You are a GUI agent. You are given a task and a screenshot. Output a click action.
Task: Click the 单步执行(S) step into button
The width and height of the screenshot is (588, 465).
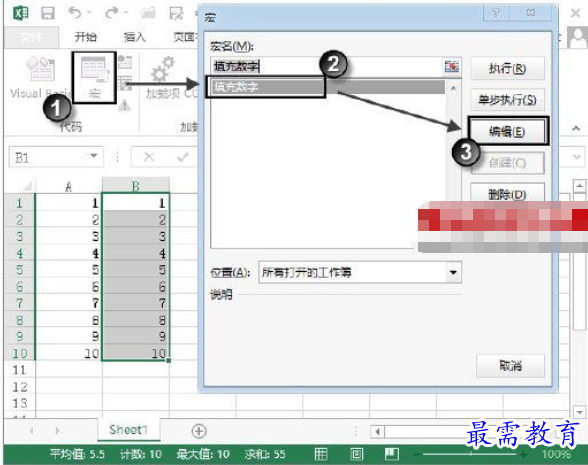click(x=507, y=100)
